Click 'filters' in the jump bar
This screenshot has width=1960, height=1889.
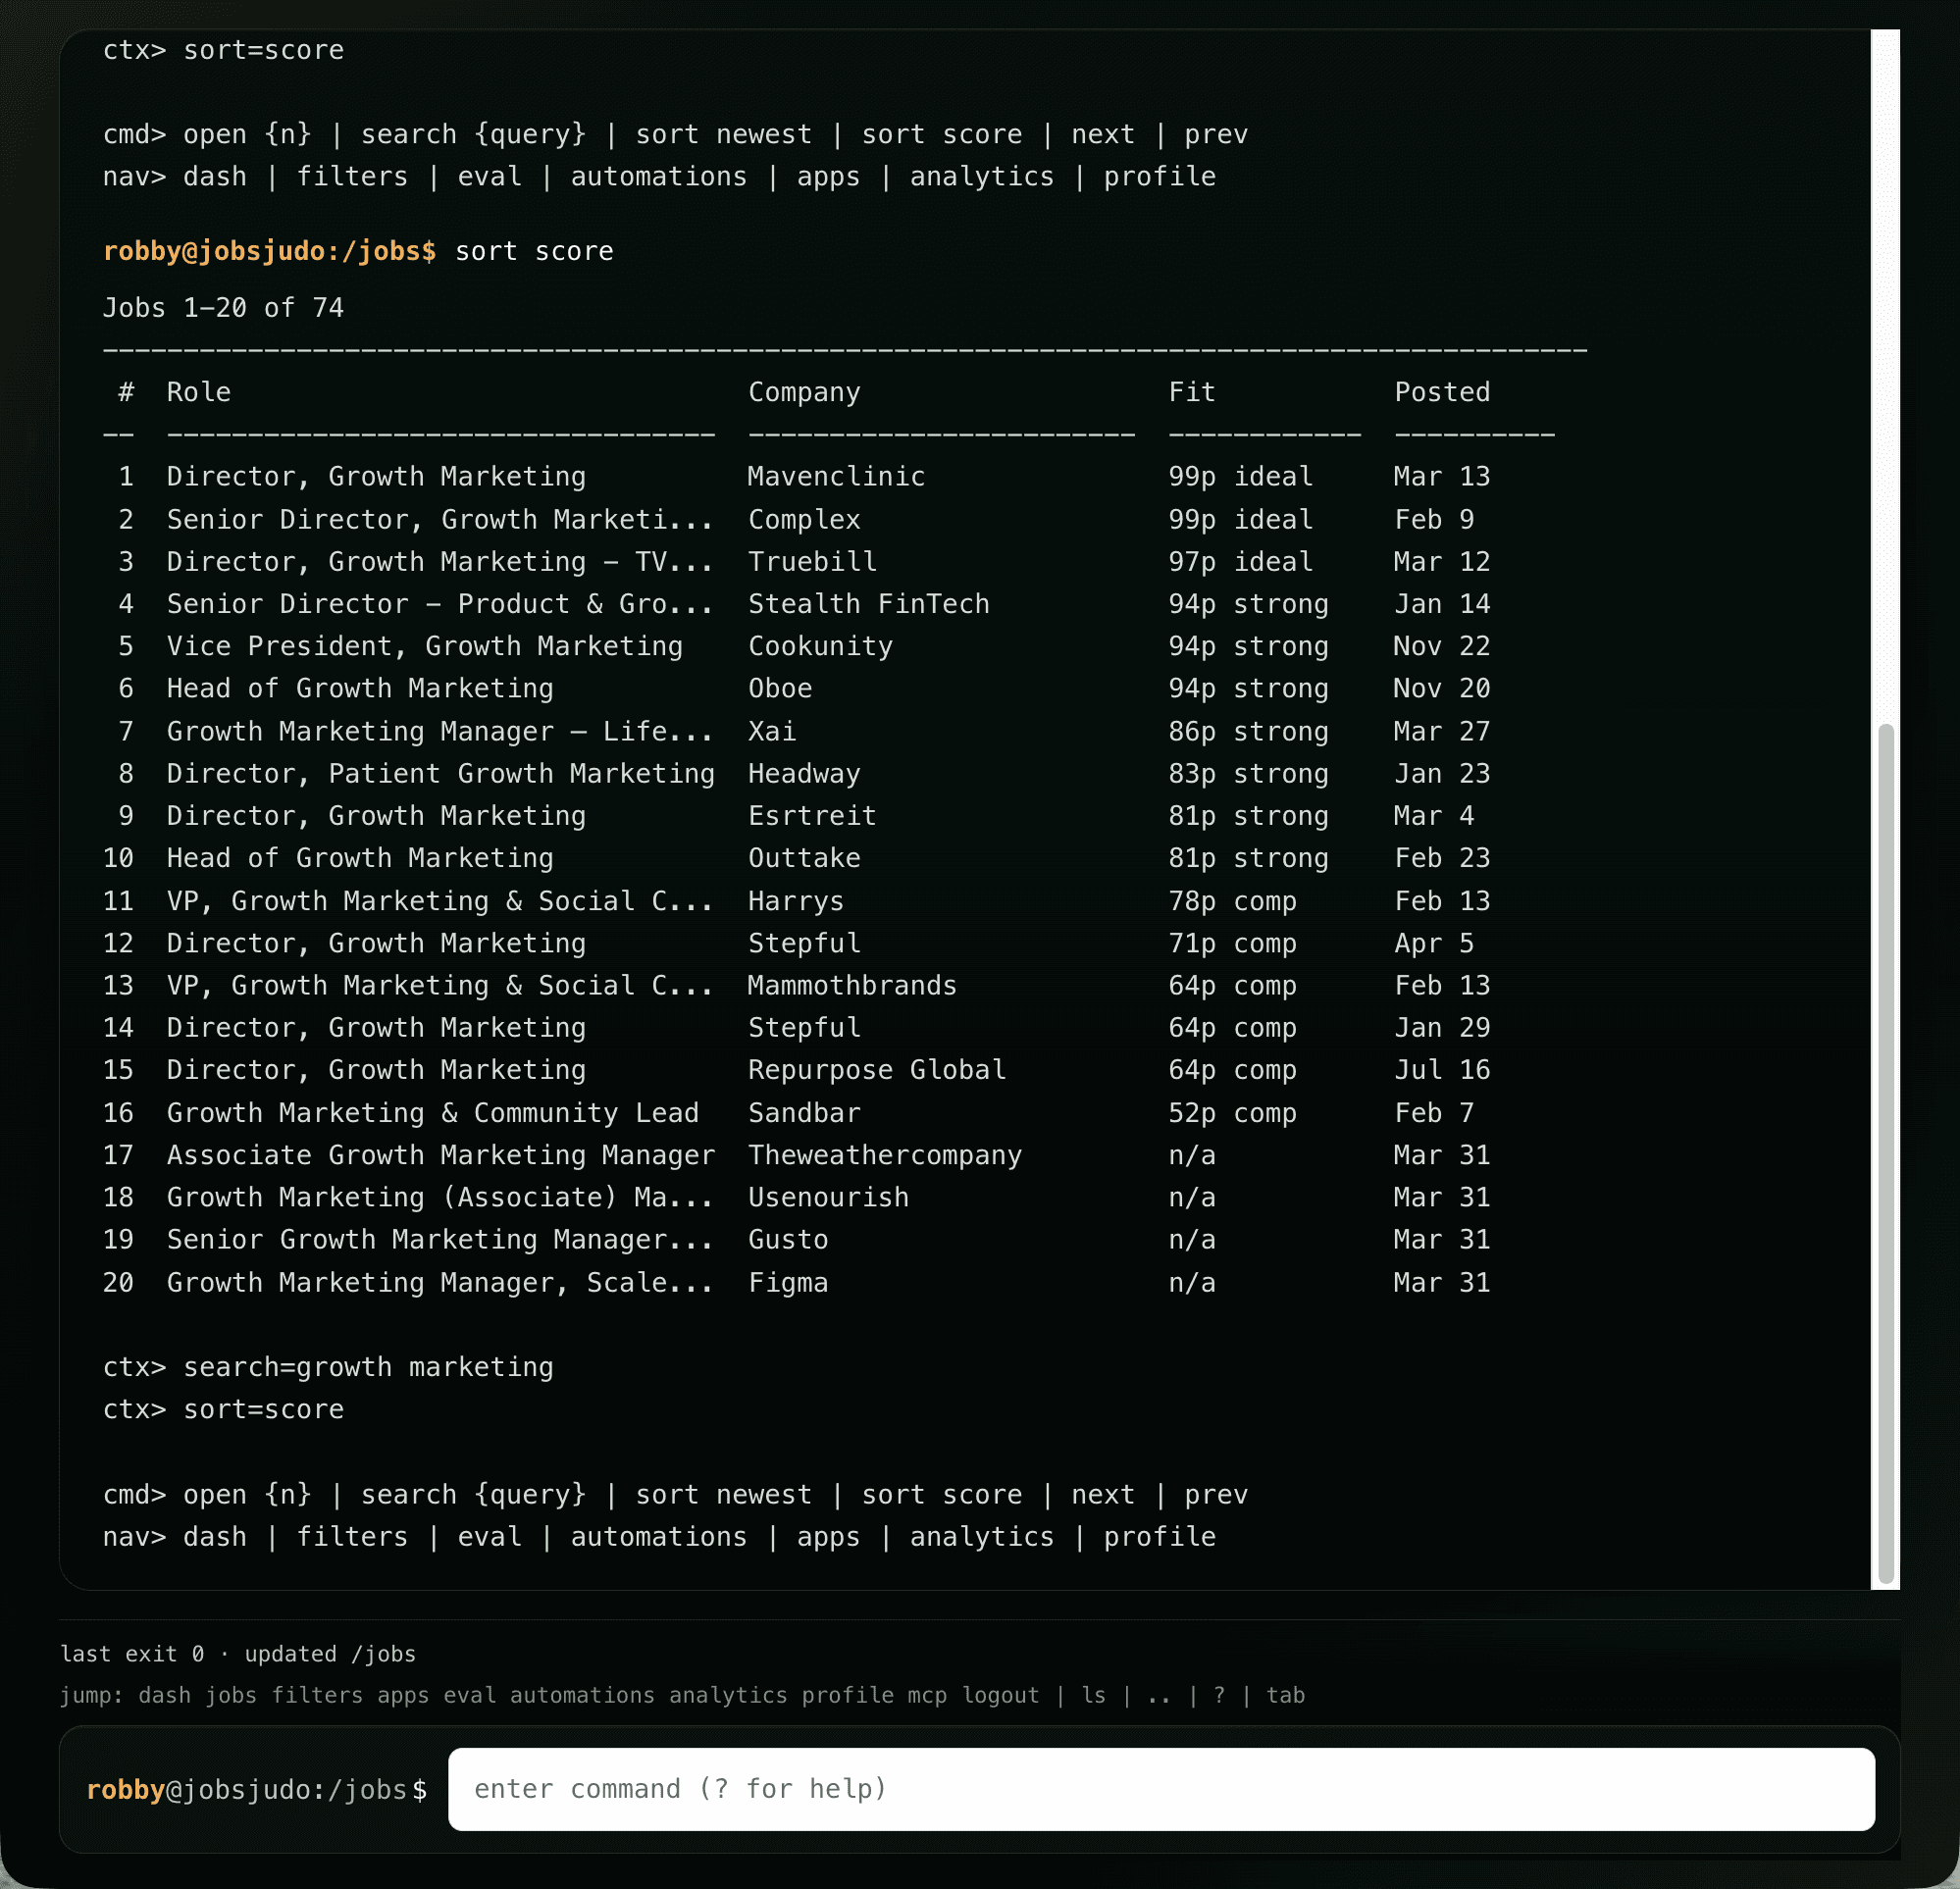coord(317,1695)
